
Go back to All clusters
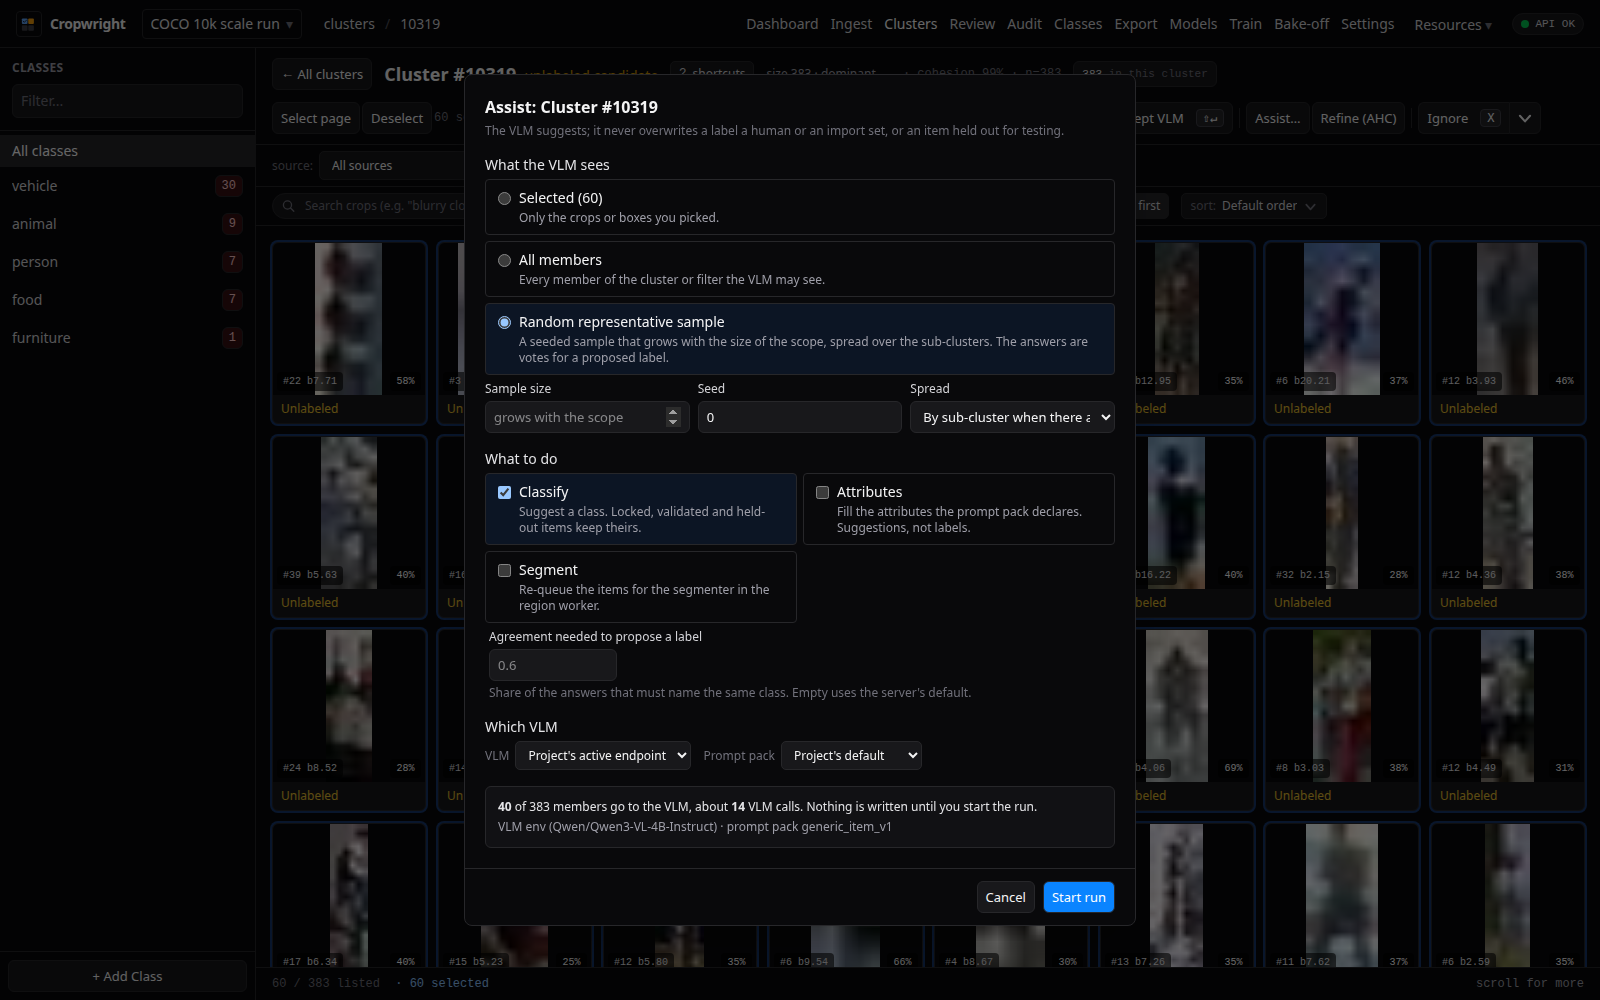pyautogui.click(x=322, y=74)
